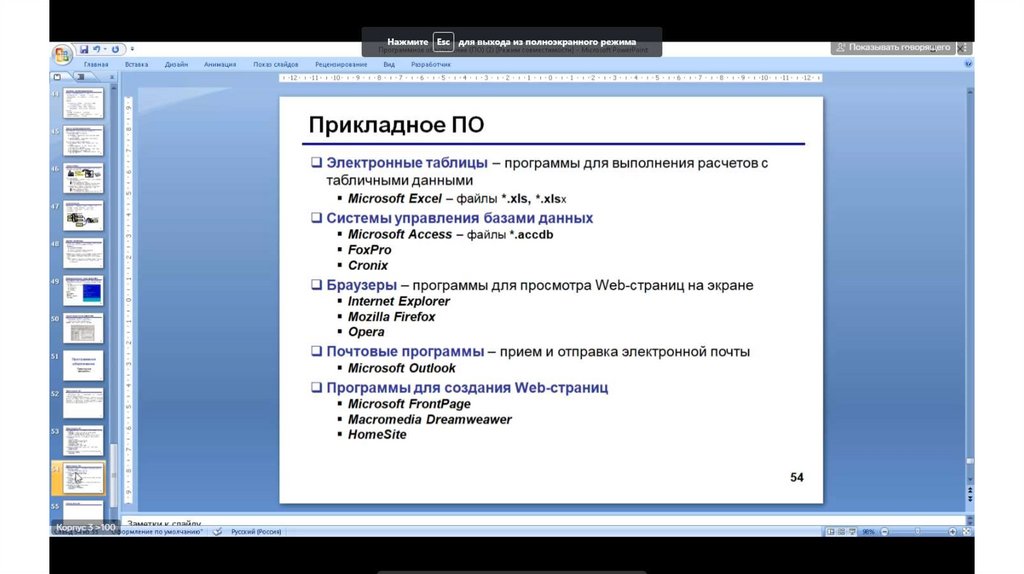Click the PowerPoint ribbon help icon
1024x574 pixels.
pos(968,64)
